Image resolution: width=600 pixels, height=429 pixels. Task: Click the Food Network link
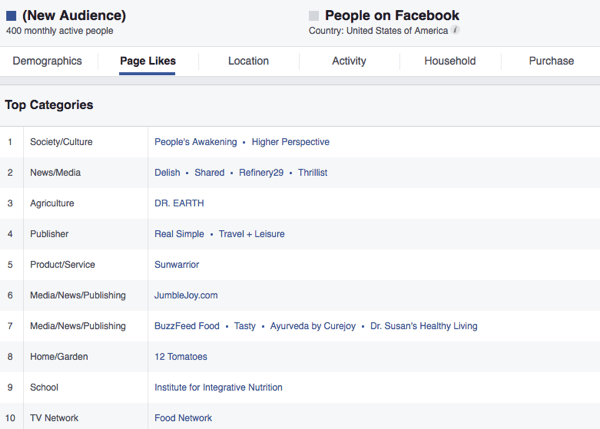(x=183, y=418)
